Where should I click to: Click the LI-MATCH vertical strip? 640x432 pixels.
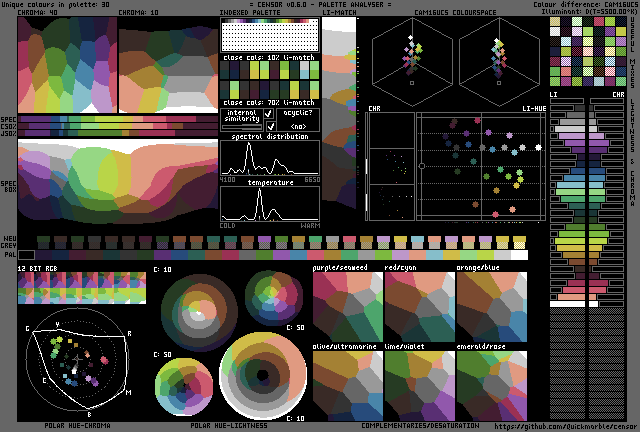[339, 112]
